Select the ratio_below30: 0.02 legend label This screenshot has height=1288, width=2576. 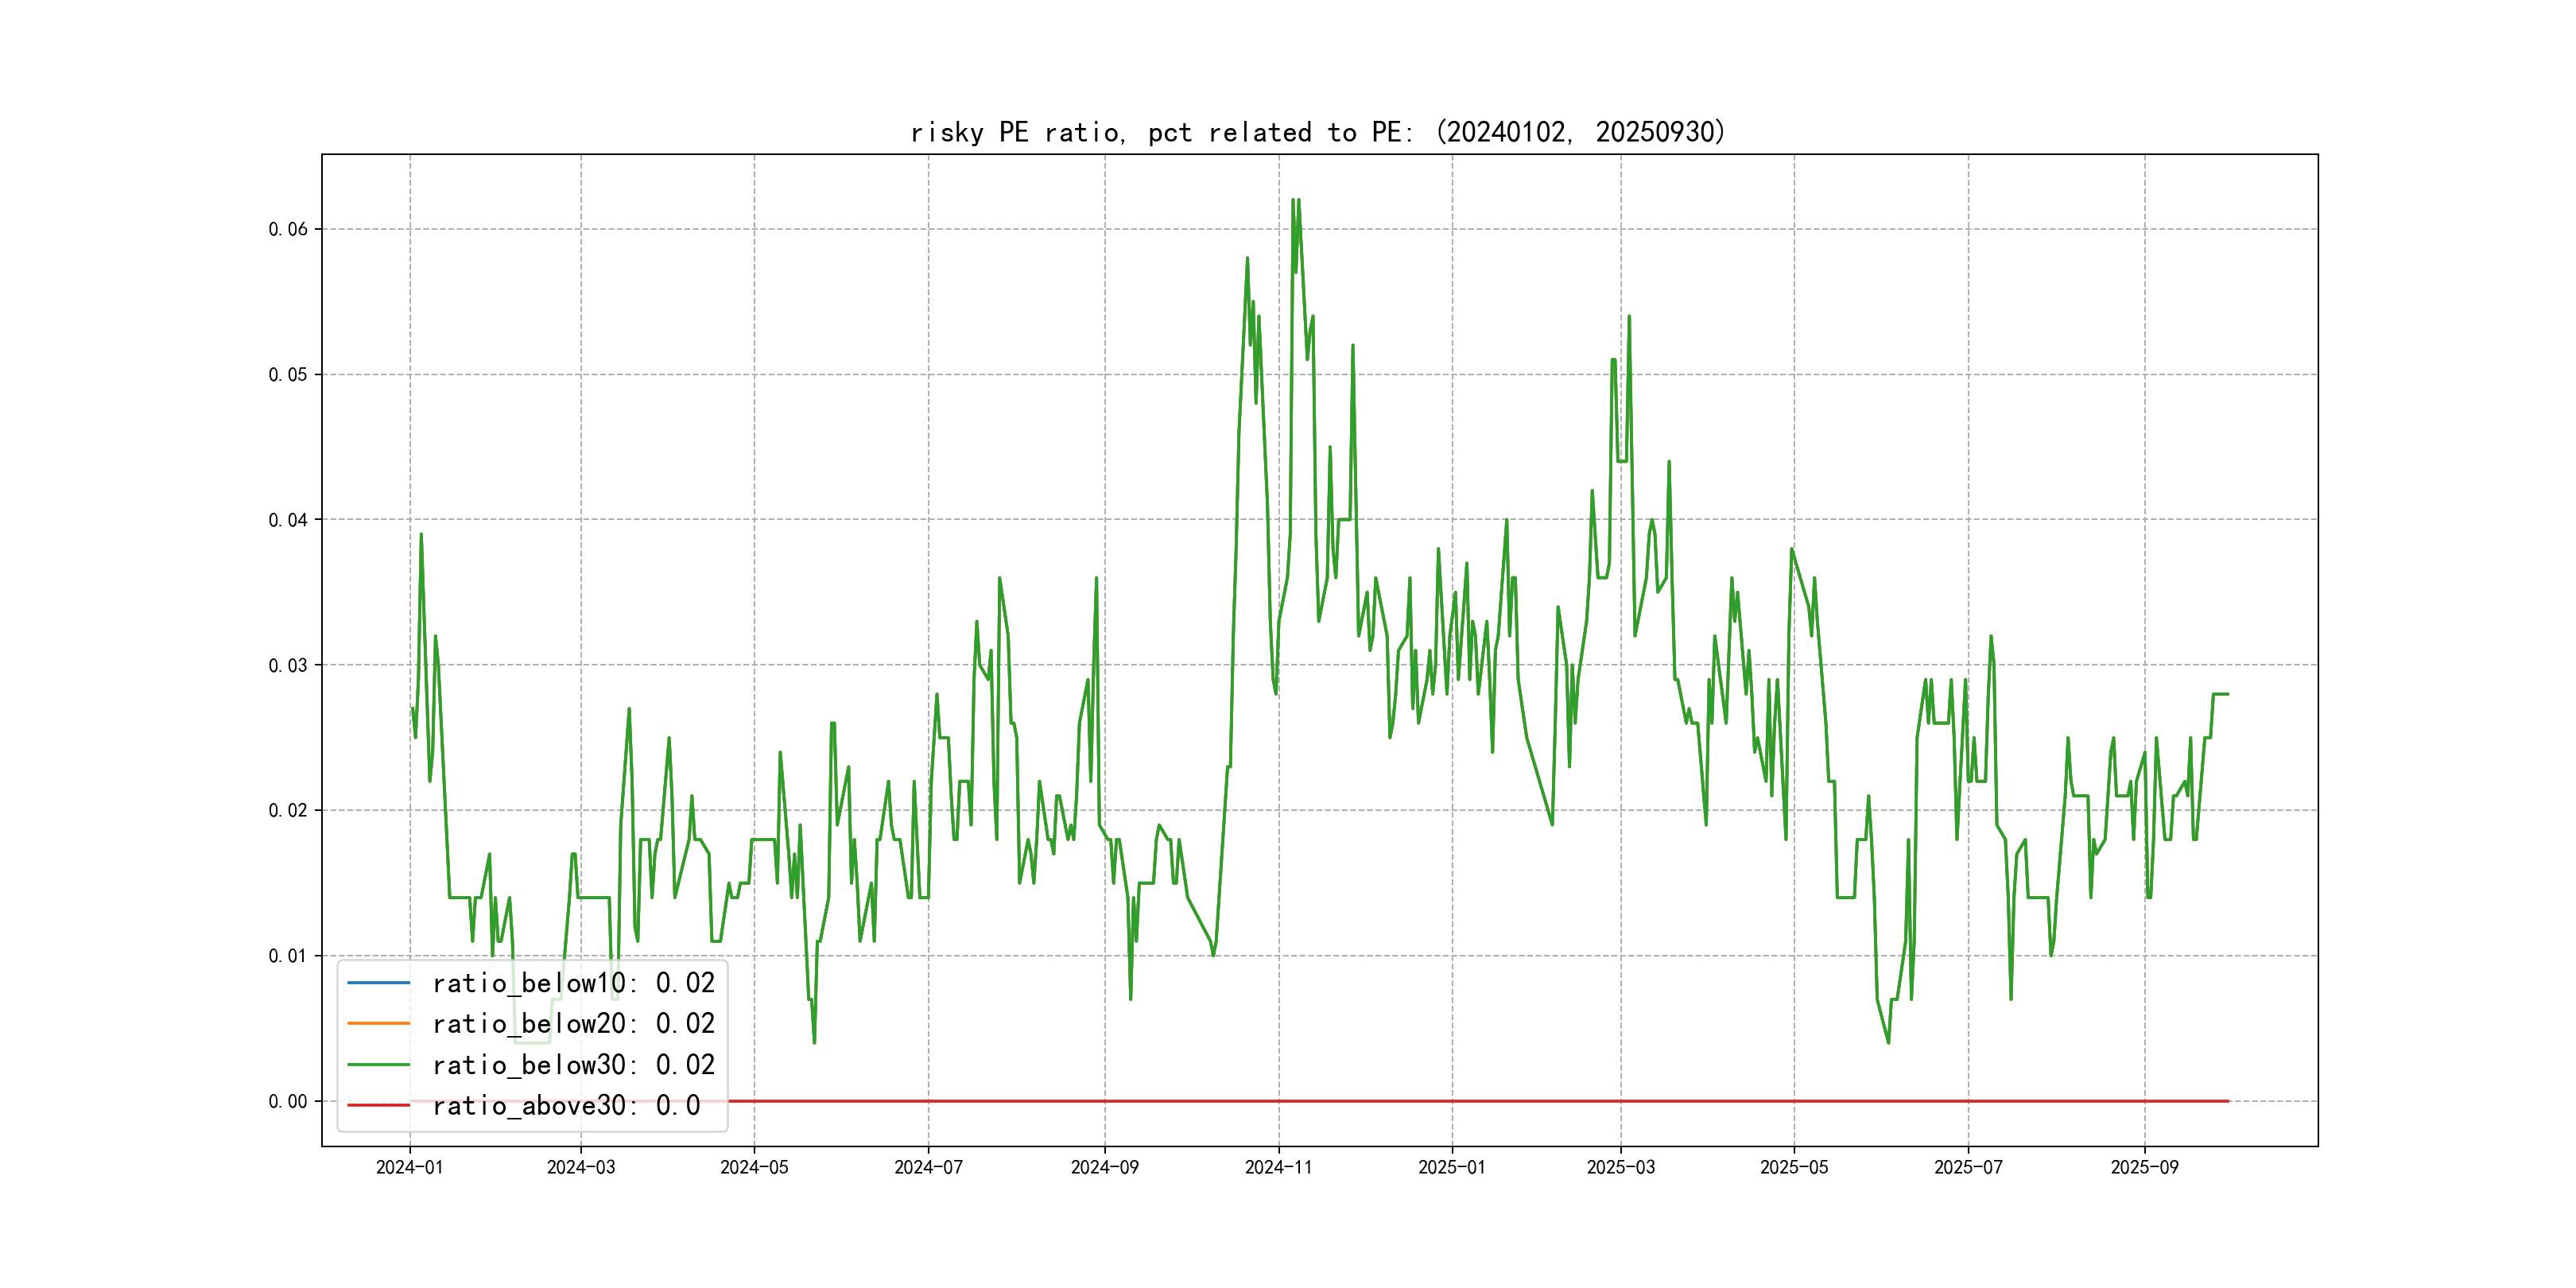573,1065
